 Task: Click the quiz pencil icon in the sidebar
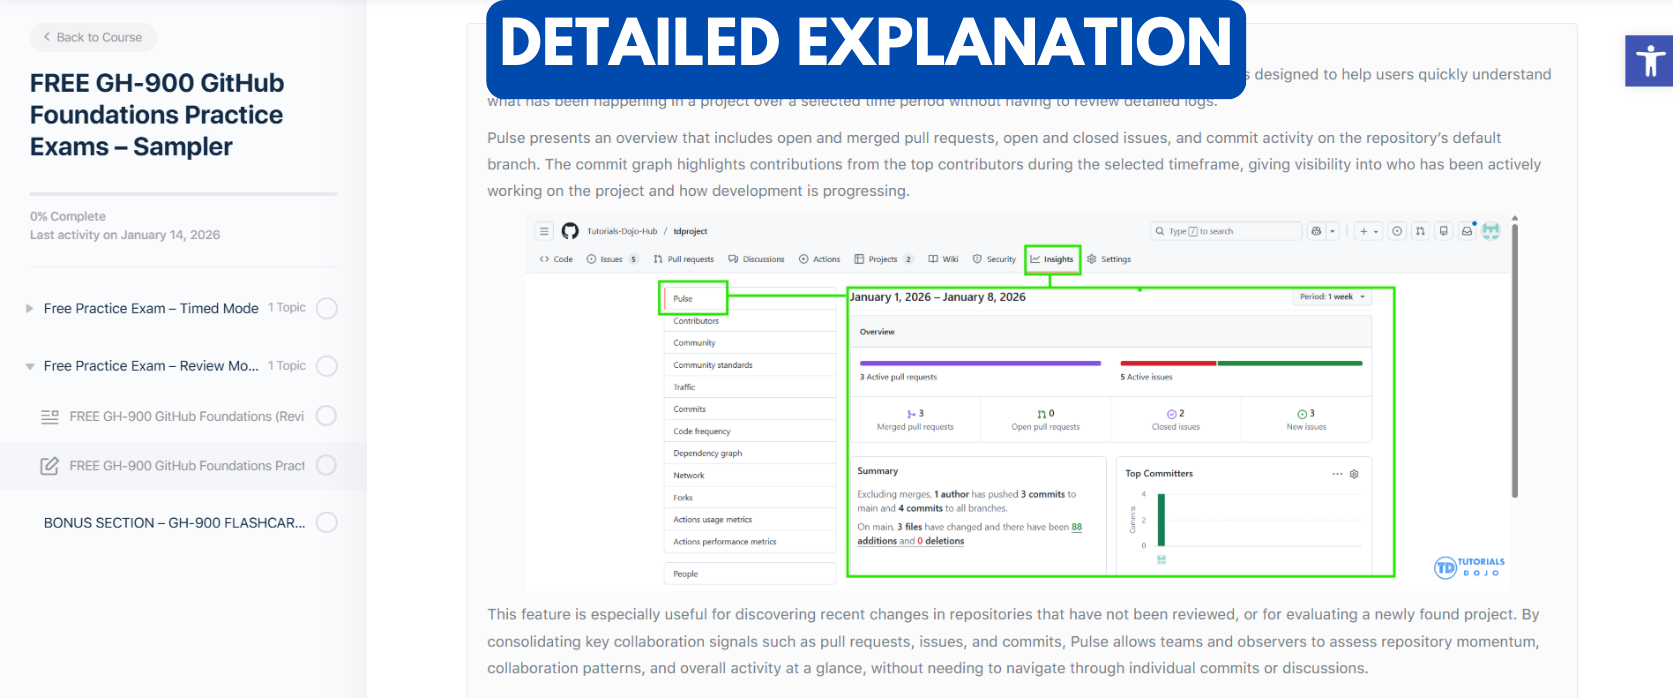[49, 466]
